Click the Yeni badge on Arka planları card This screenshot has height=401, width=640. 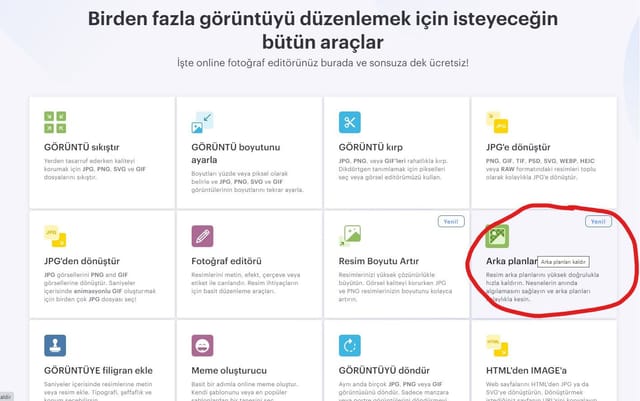click(598, 221)
